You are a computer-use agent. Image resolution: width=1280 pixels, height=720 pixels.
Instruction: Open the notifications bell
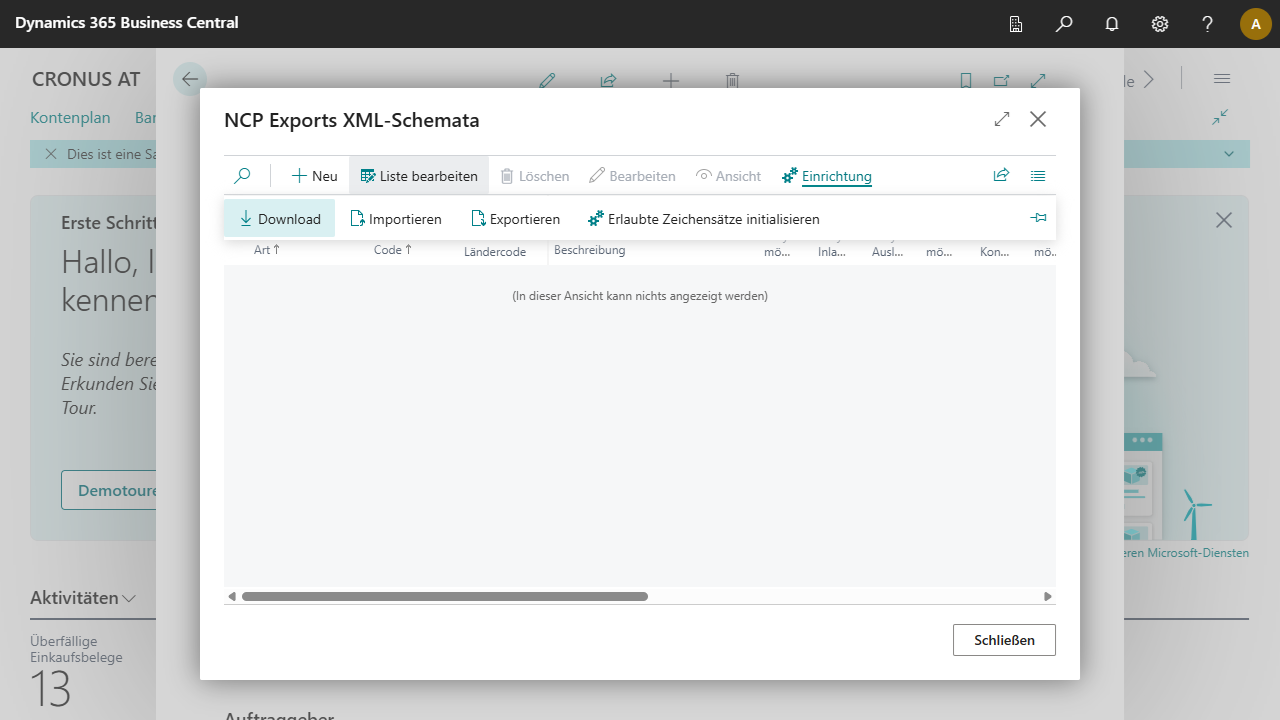[1112, 24]
